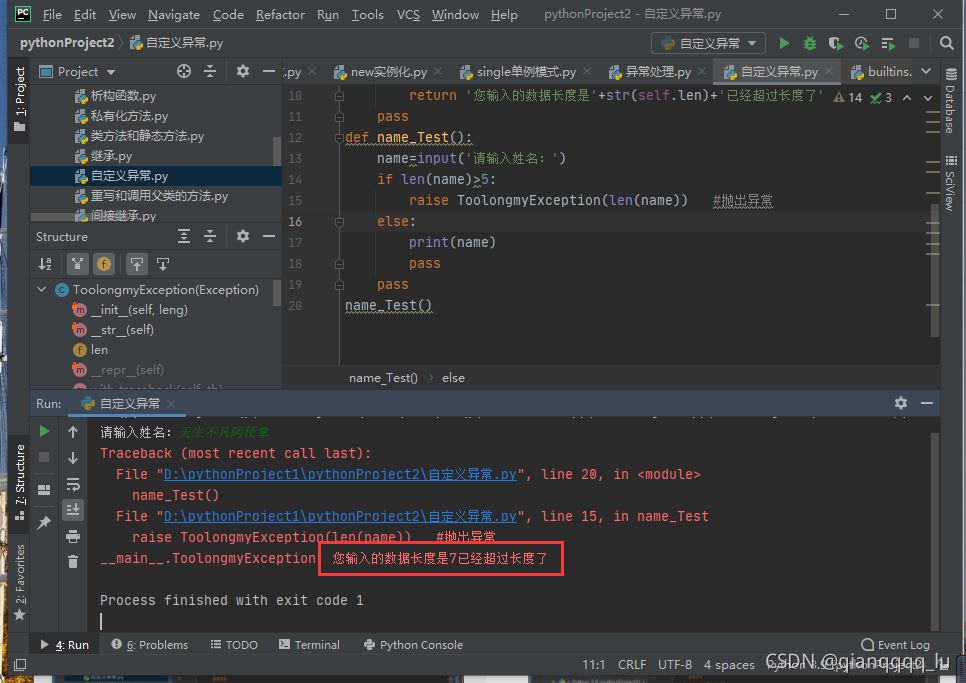Image resolution: width=966 pixels, height=683 pixels.
Task: Start debugging with the bug icon
Action: [810, 43]
